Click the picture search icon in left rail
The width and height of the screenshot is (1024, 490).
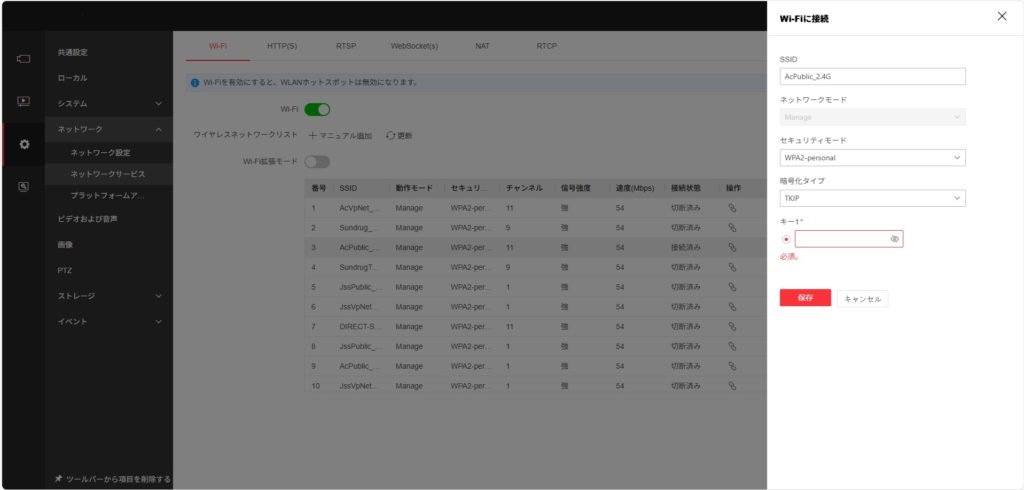click(x=24, y=186)
